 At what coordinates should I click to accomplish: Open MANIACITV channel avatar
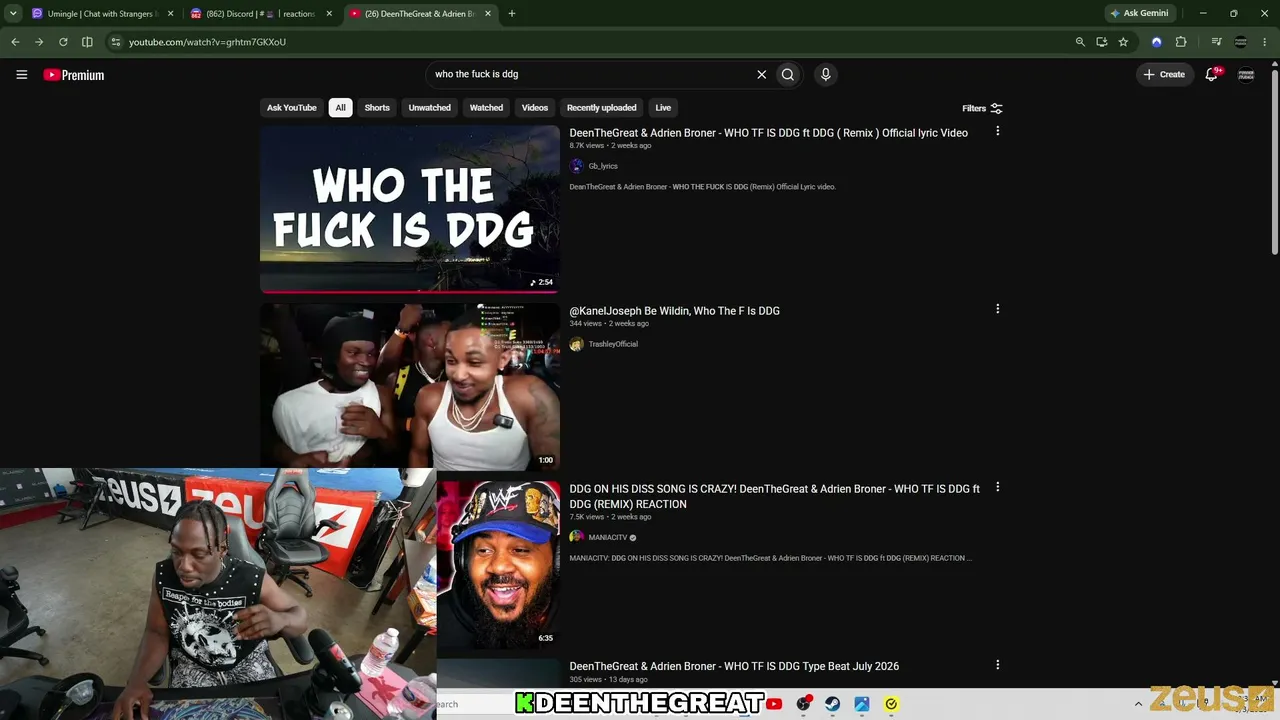click(576, 537)
